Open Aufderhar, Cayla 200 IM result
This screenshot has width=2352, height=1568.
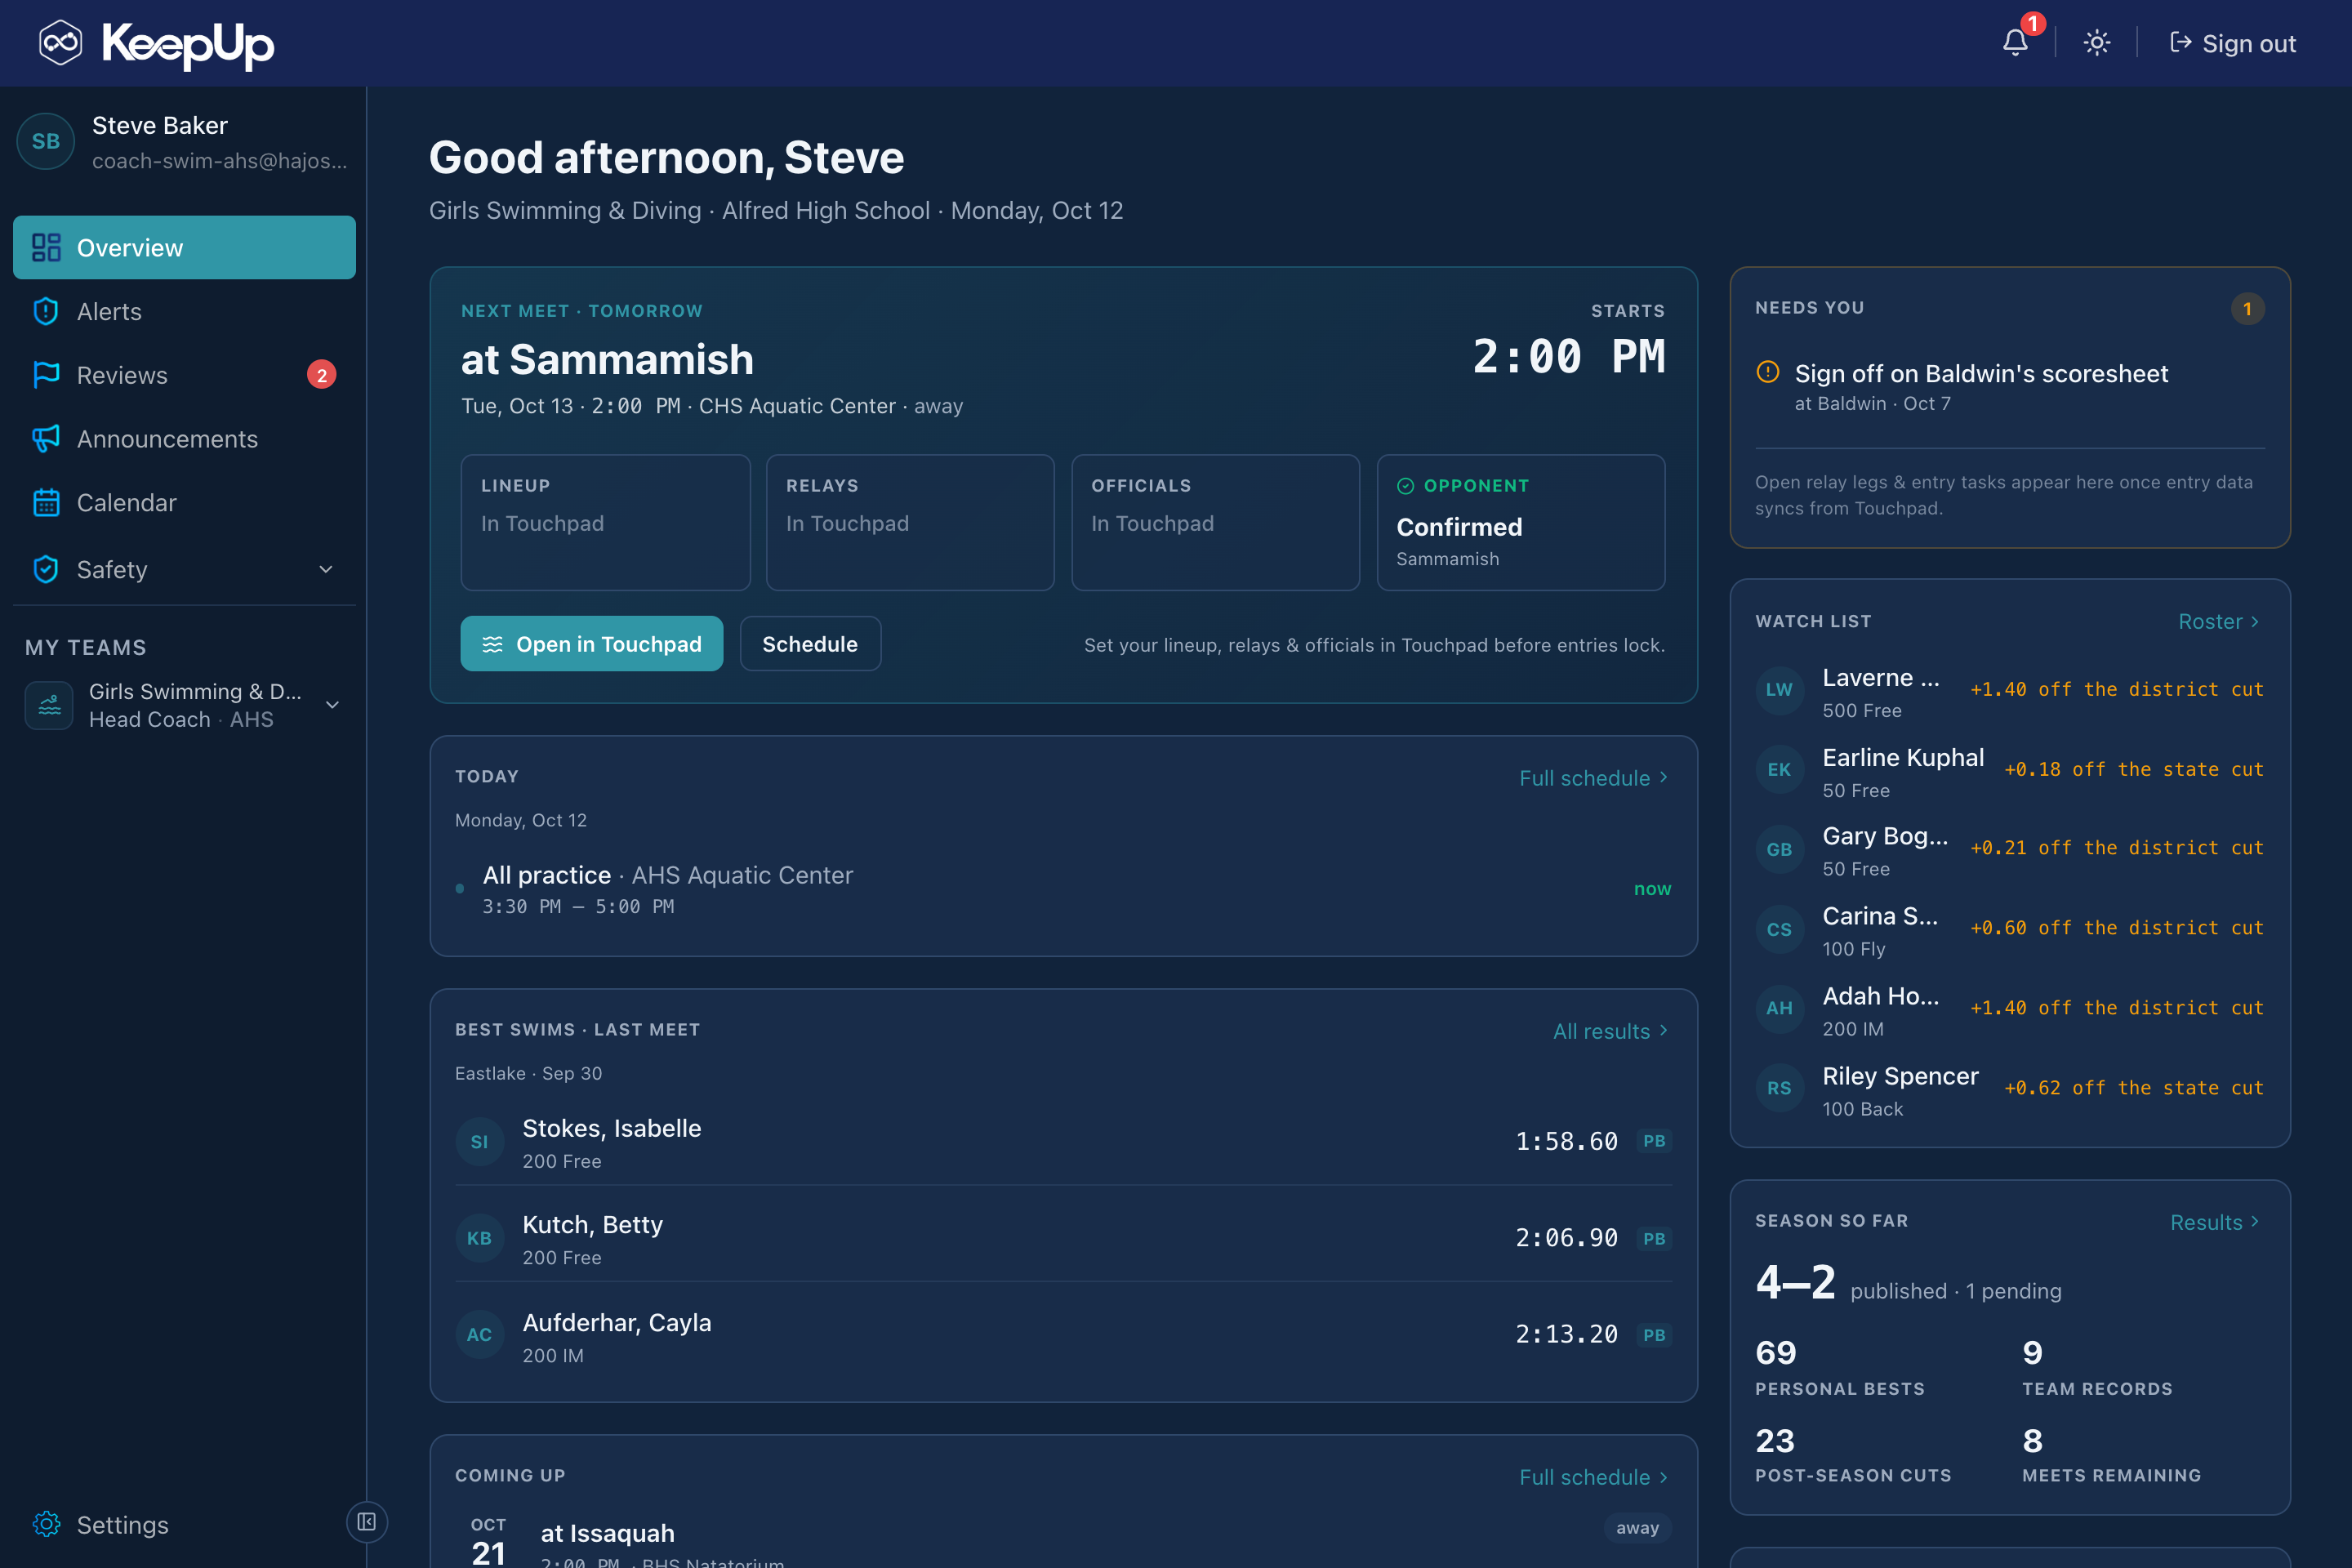click(1063, 1335)
